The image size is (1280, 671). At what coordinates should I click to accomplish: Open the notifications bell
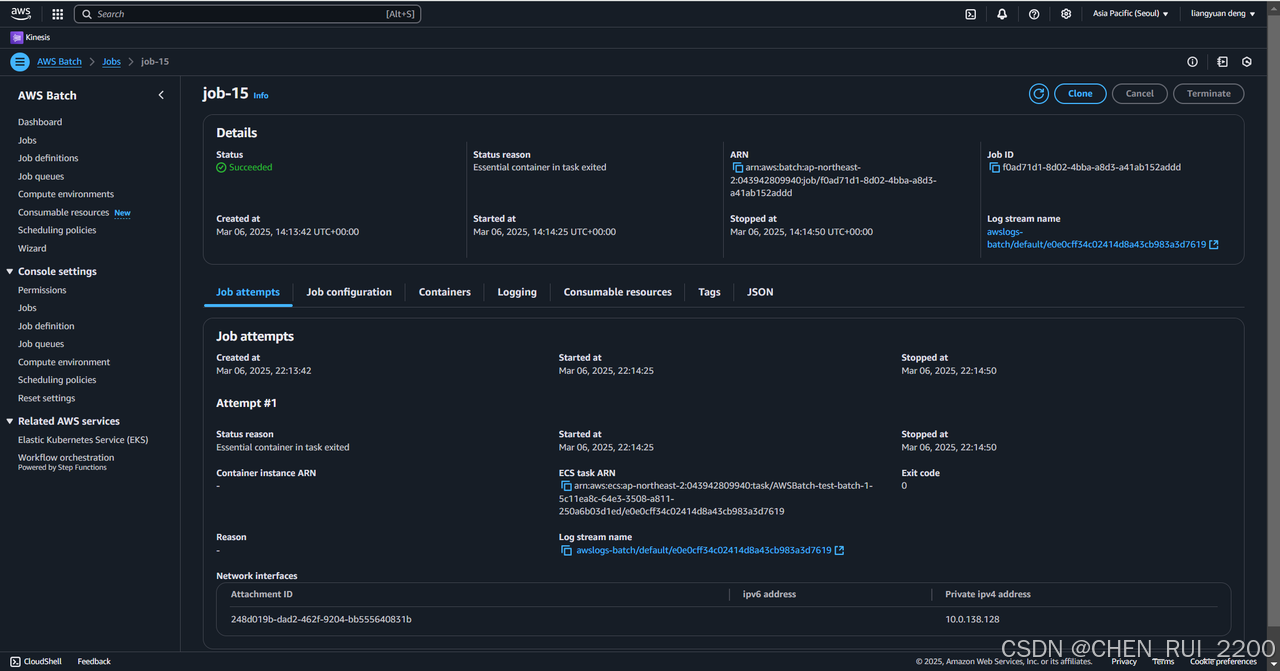click(1002, 14)
